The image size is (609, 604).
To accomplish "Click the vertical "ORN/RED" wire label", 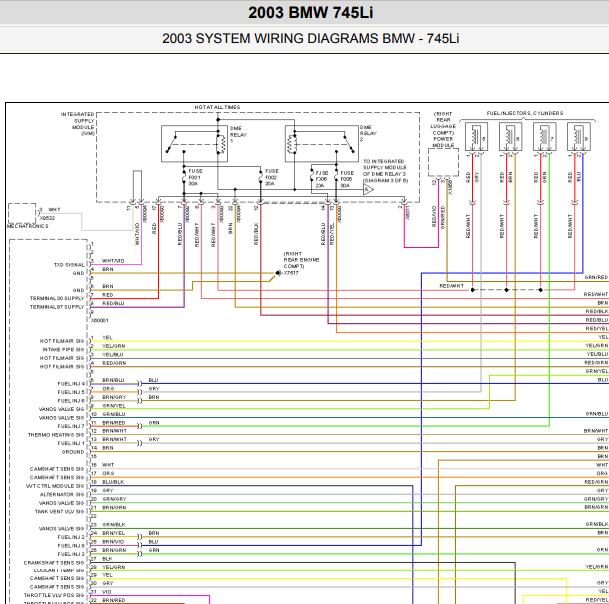I will click(443, 218).
